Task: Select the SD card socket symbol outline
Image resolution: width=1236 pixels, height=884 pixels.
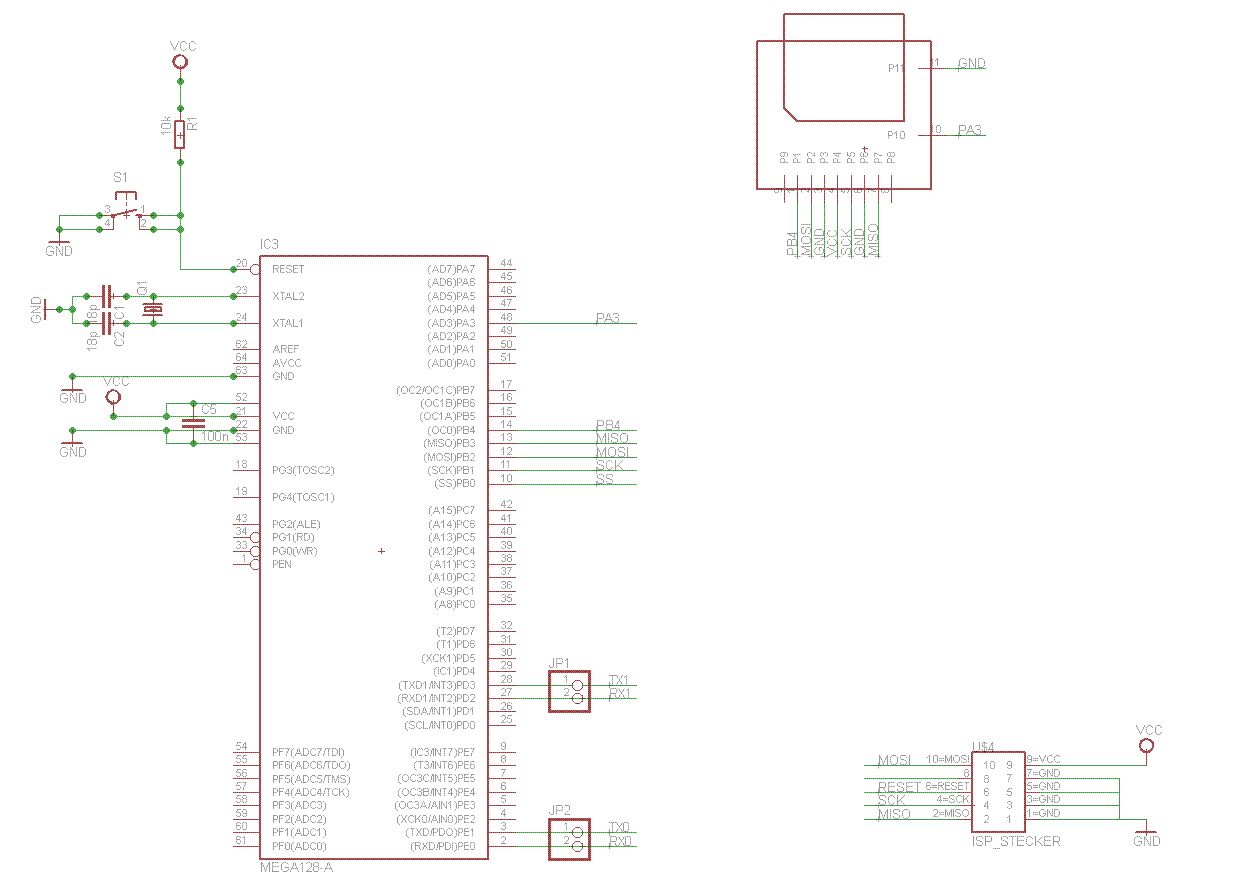Action: (x=843, y=101)
